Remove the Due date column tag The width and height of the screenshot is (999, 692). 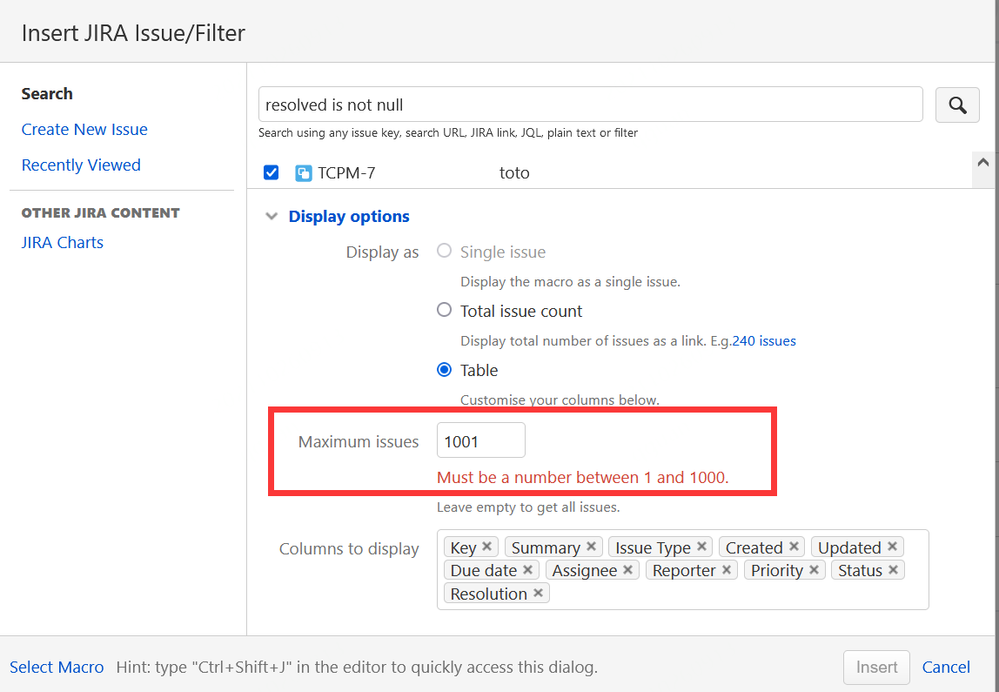tap(528, 569)
